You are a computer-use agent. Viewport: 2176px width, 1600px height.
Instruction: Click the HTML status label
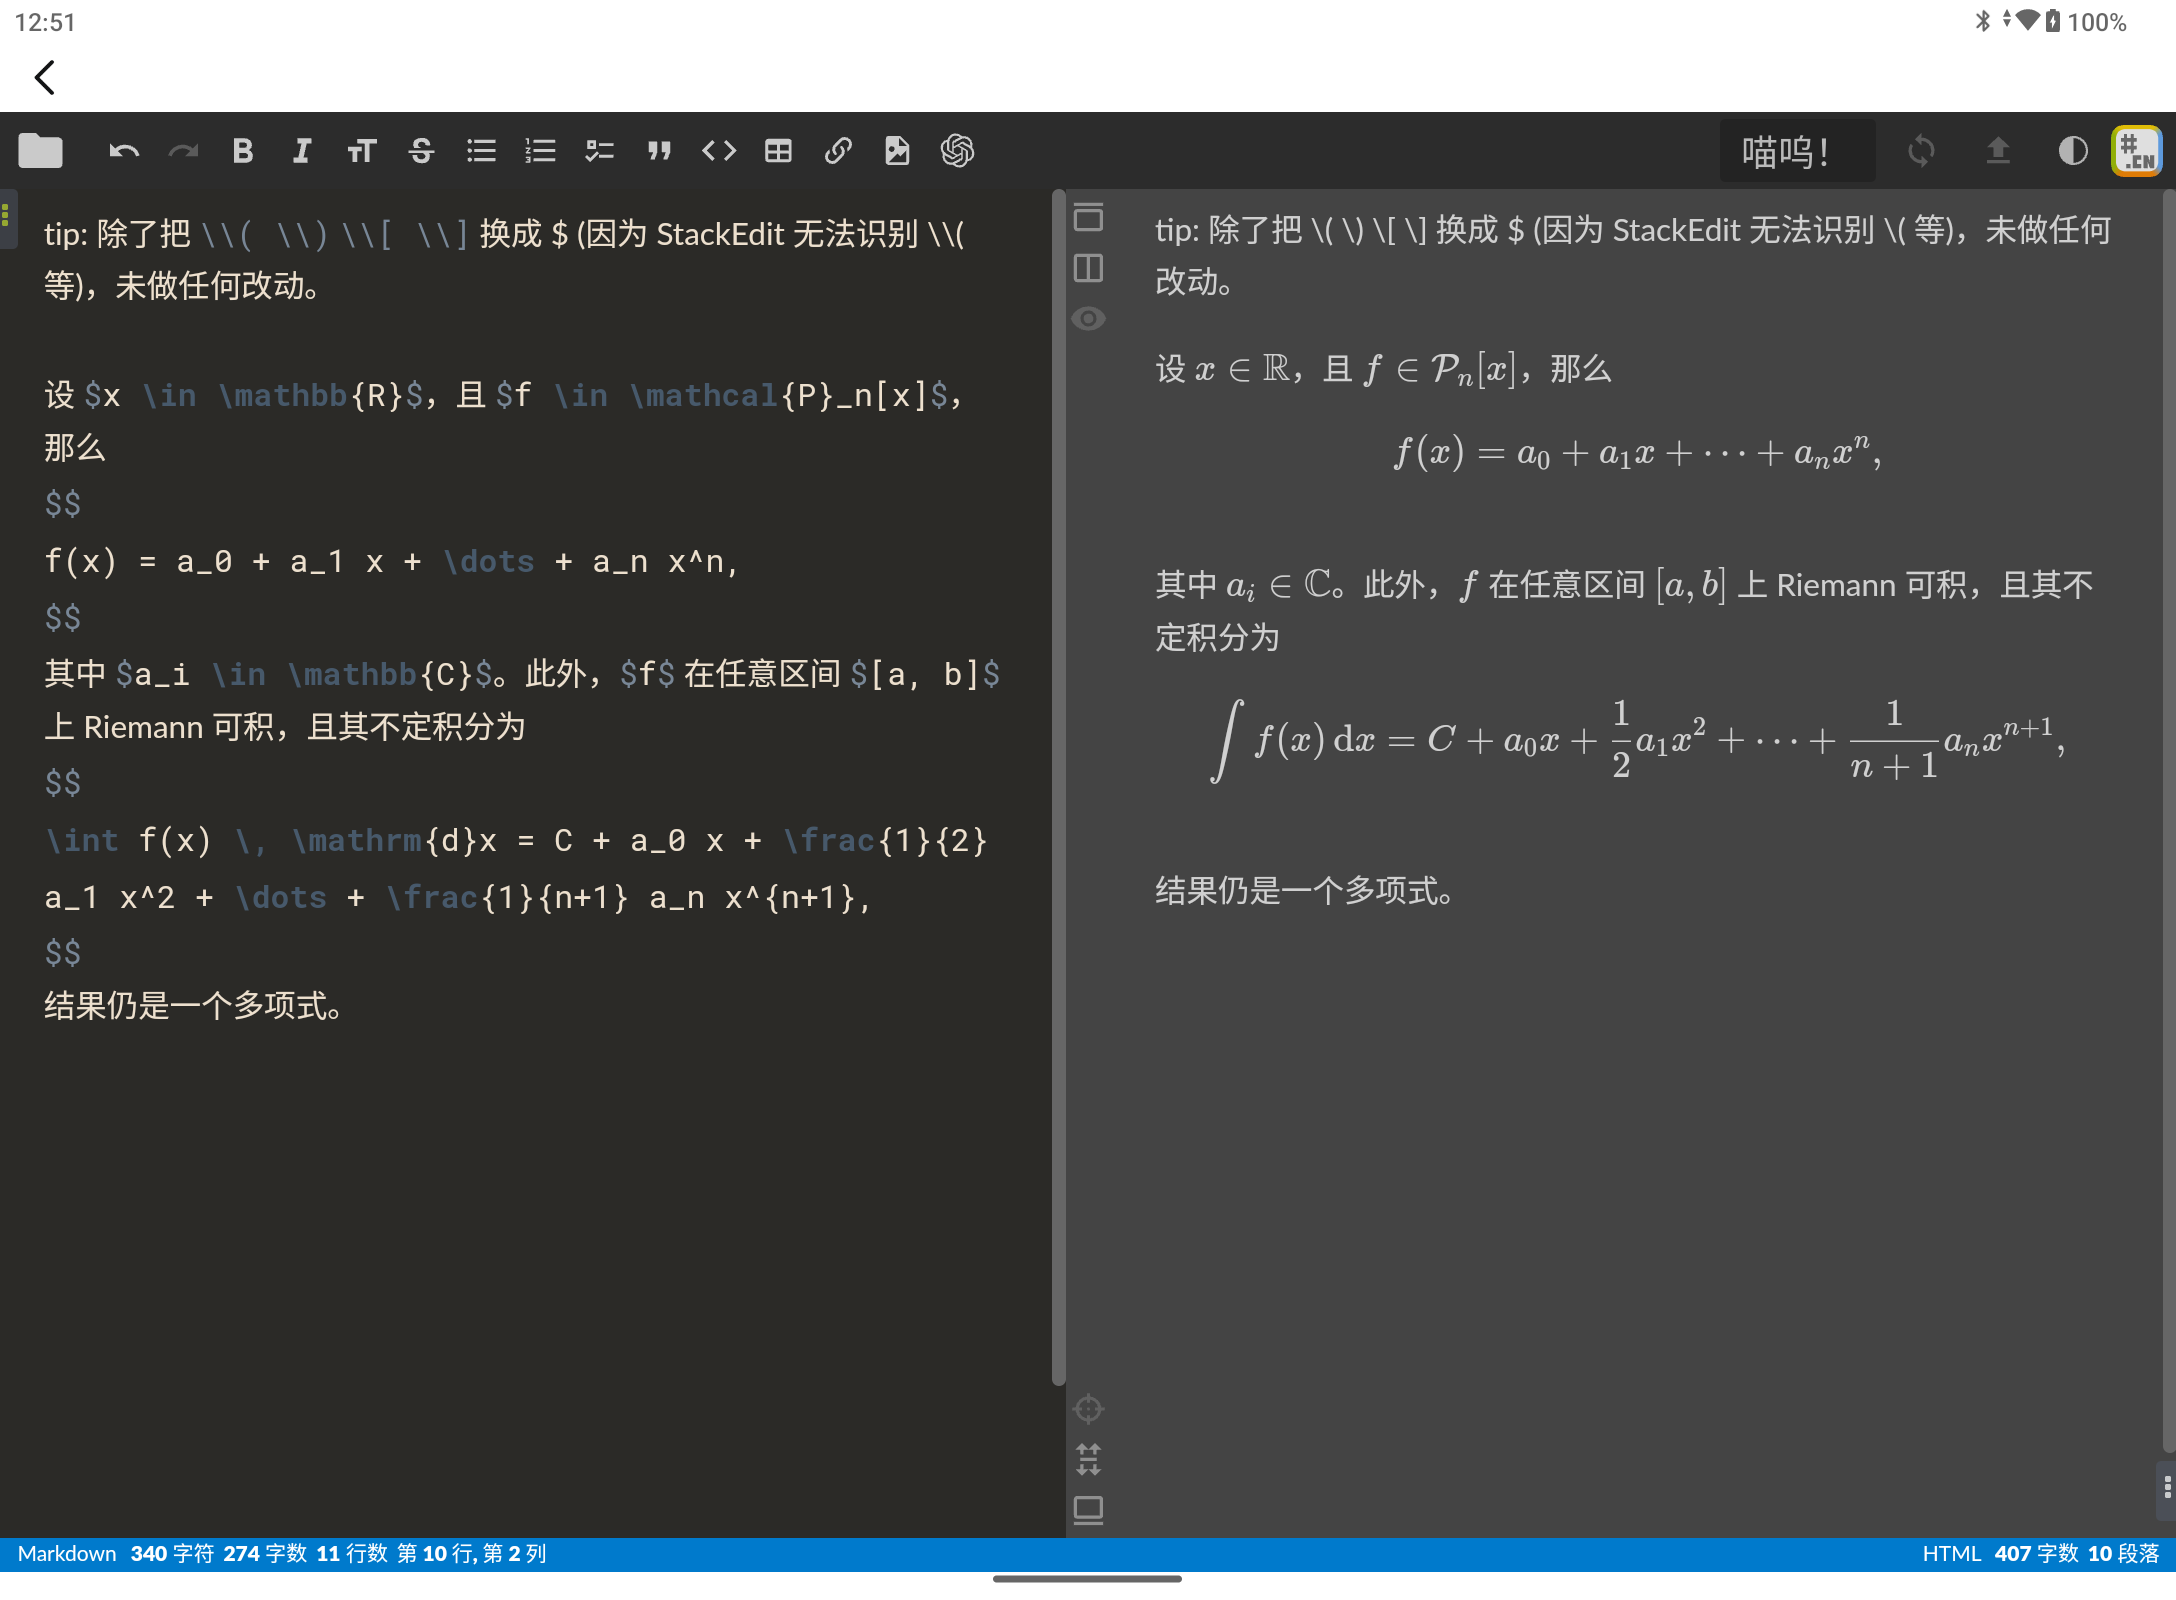[x=1951, y=1553]
